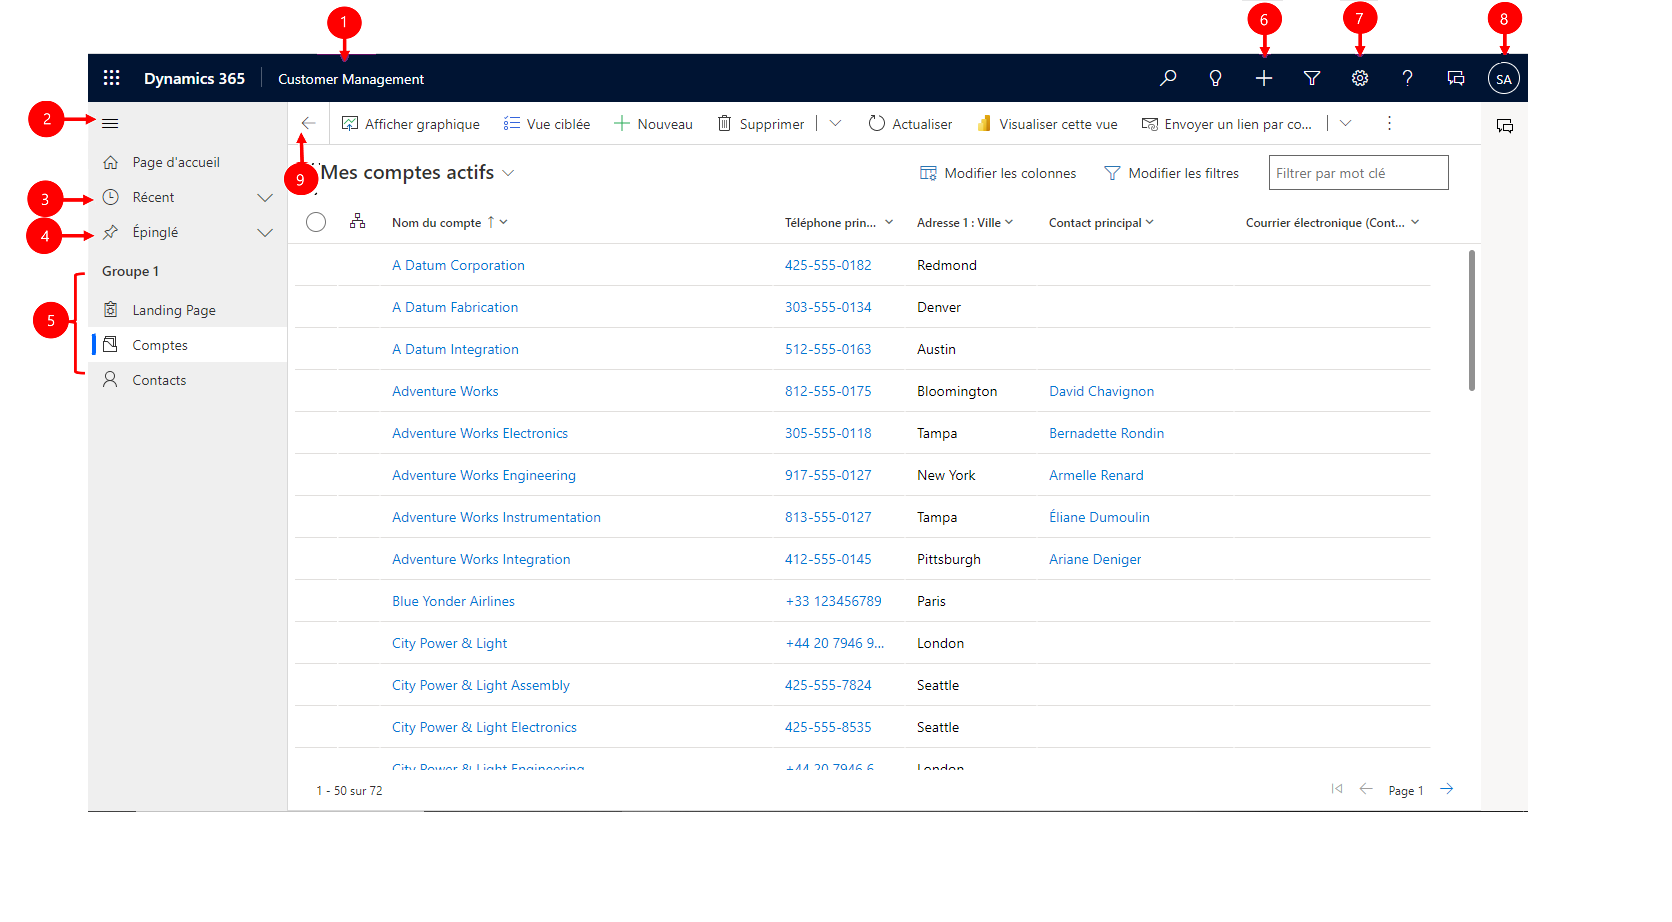Go to the next page arrow

tap(1447, 789)
